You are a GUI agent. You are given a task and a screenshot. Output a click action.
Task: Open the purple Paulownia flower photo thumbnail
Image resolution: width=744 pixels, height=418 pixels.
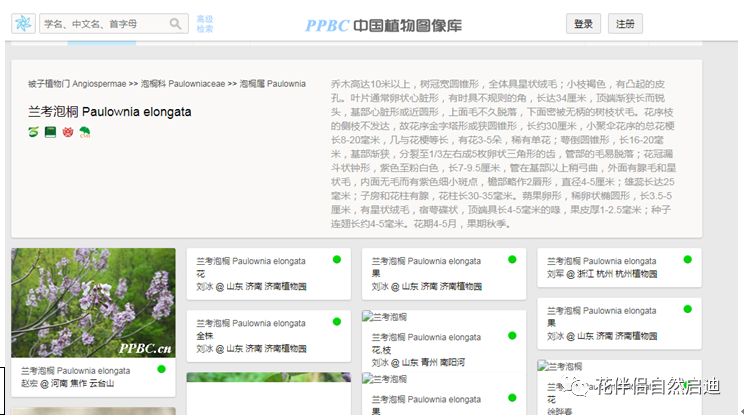click(93, 303)
